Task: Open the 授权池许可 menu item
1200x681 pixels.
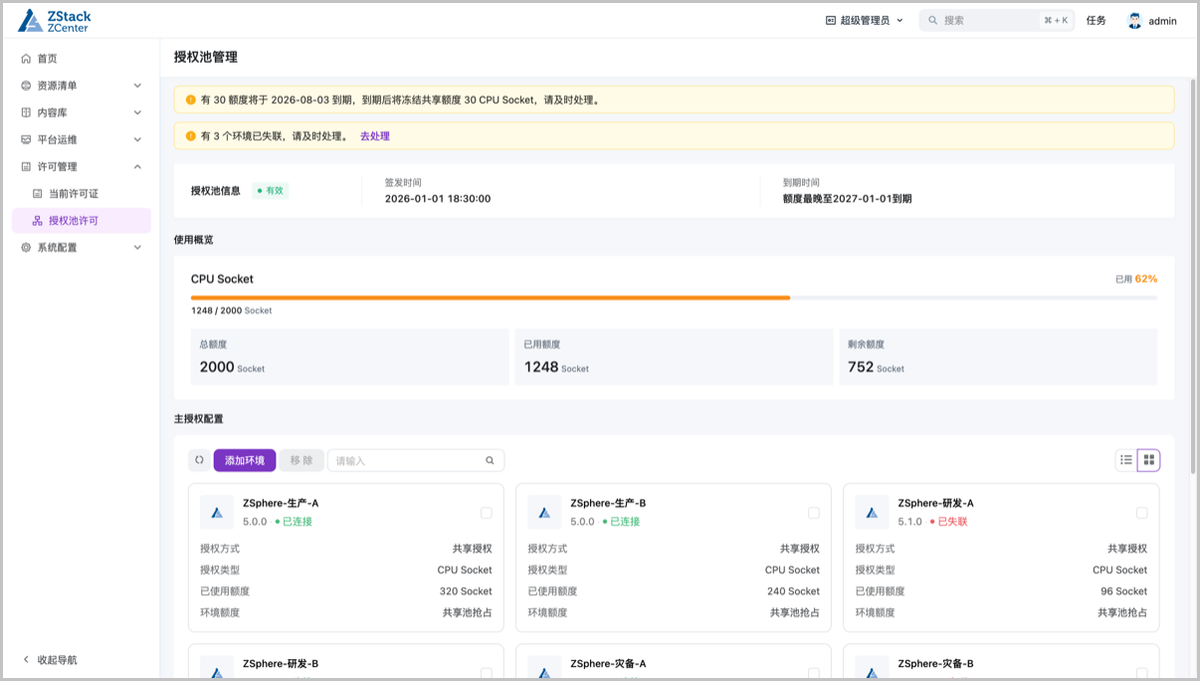Action: (81, 221)
